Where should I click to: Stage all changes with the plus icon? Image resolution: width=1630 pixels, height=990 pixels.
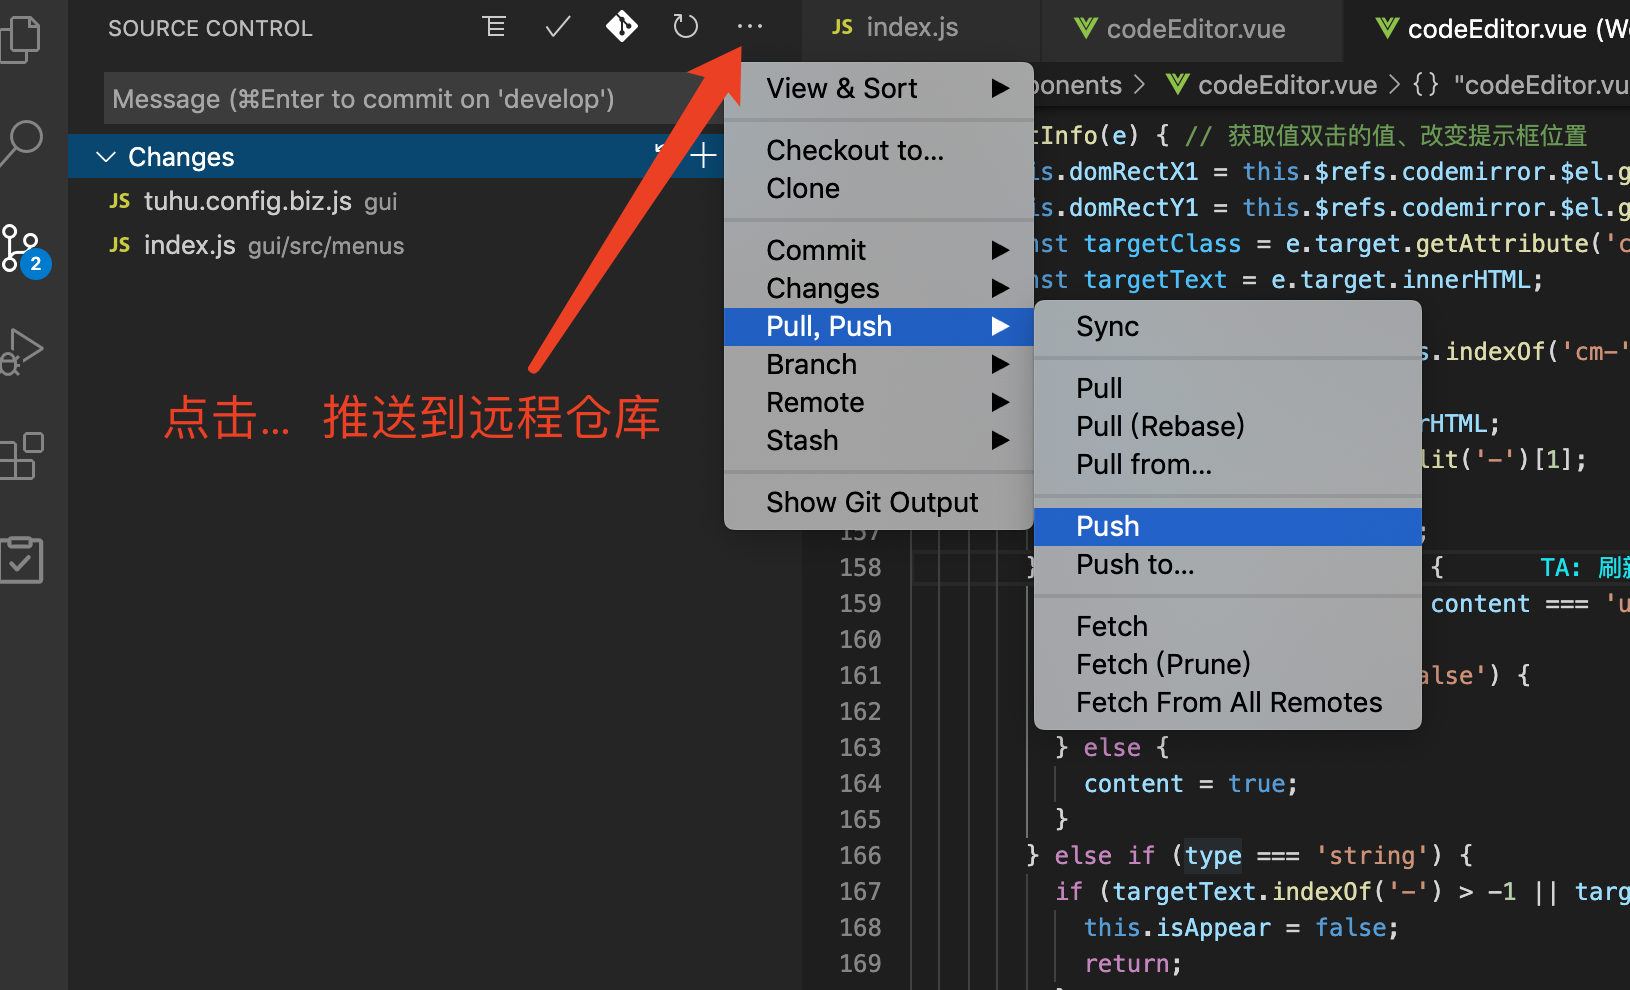click(x=703, y=155)
